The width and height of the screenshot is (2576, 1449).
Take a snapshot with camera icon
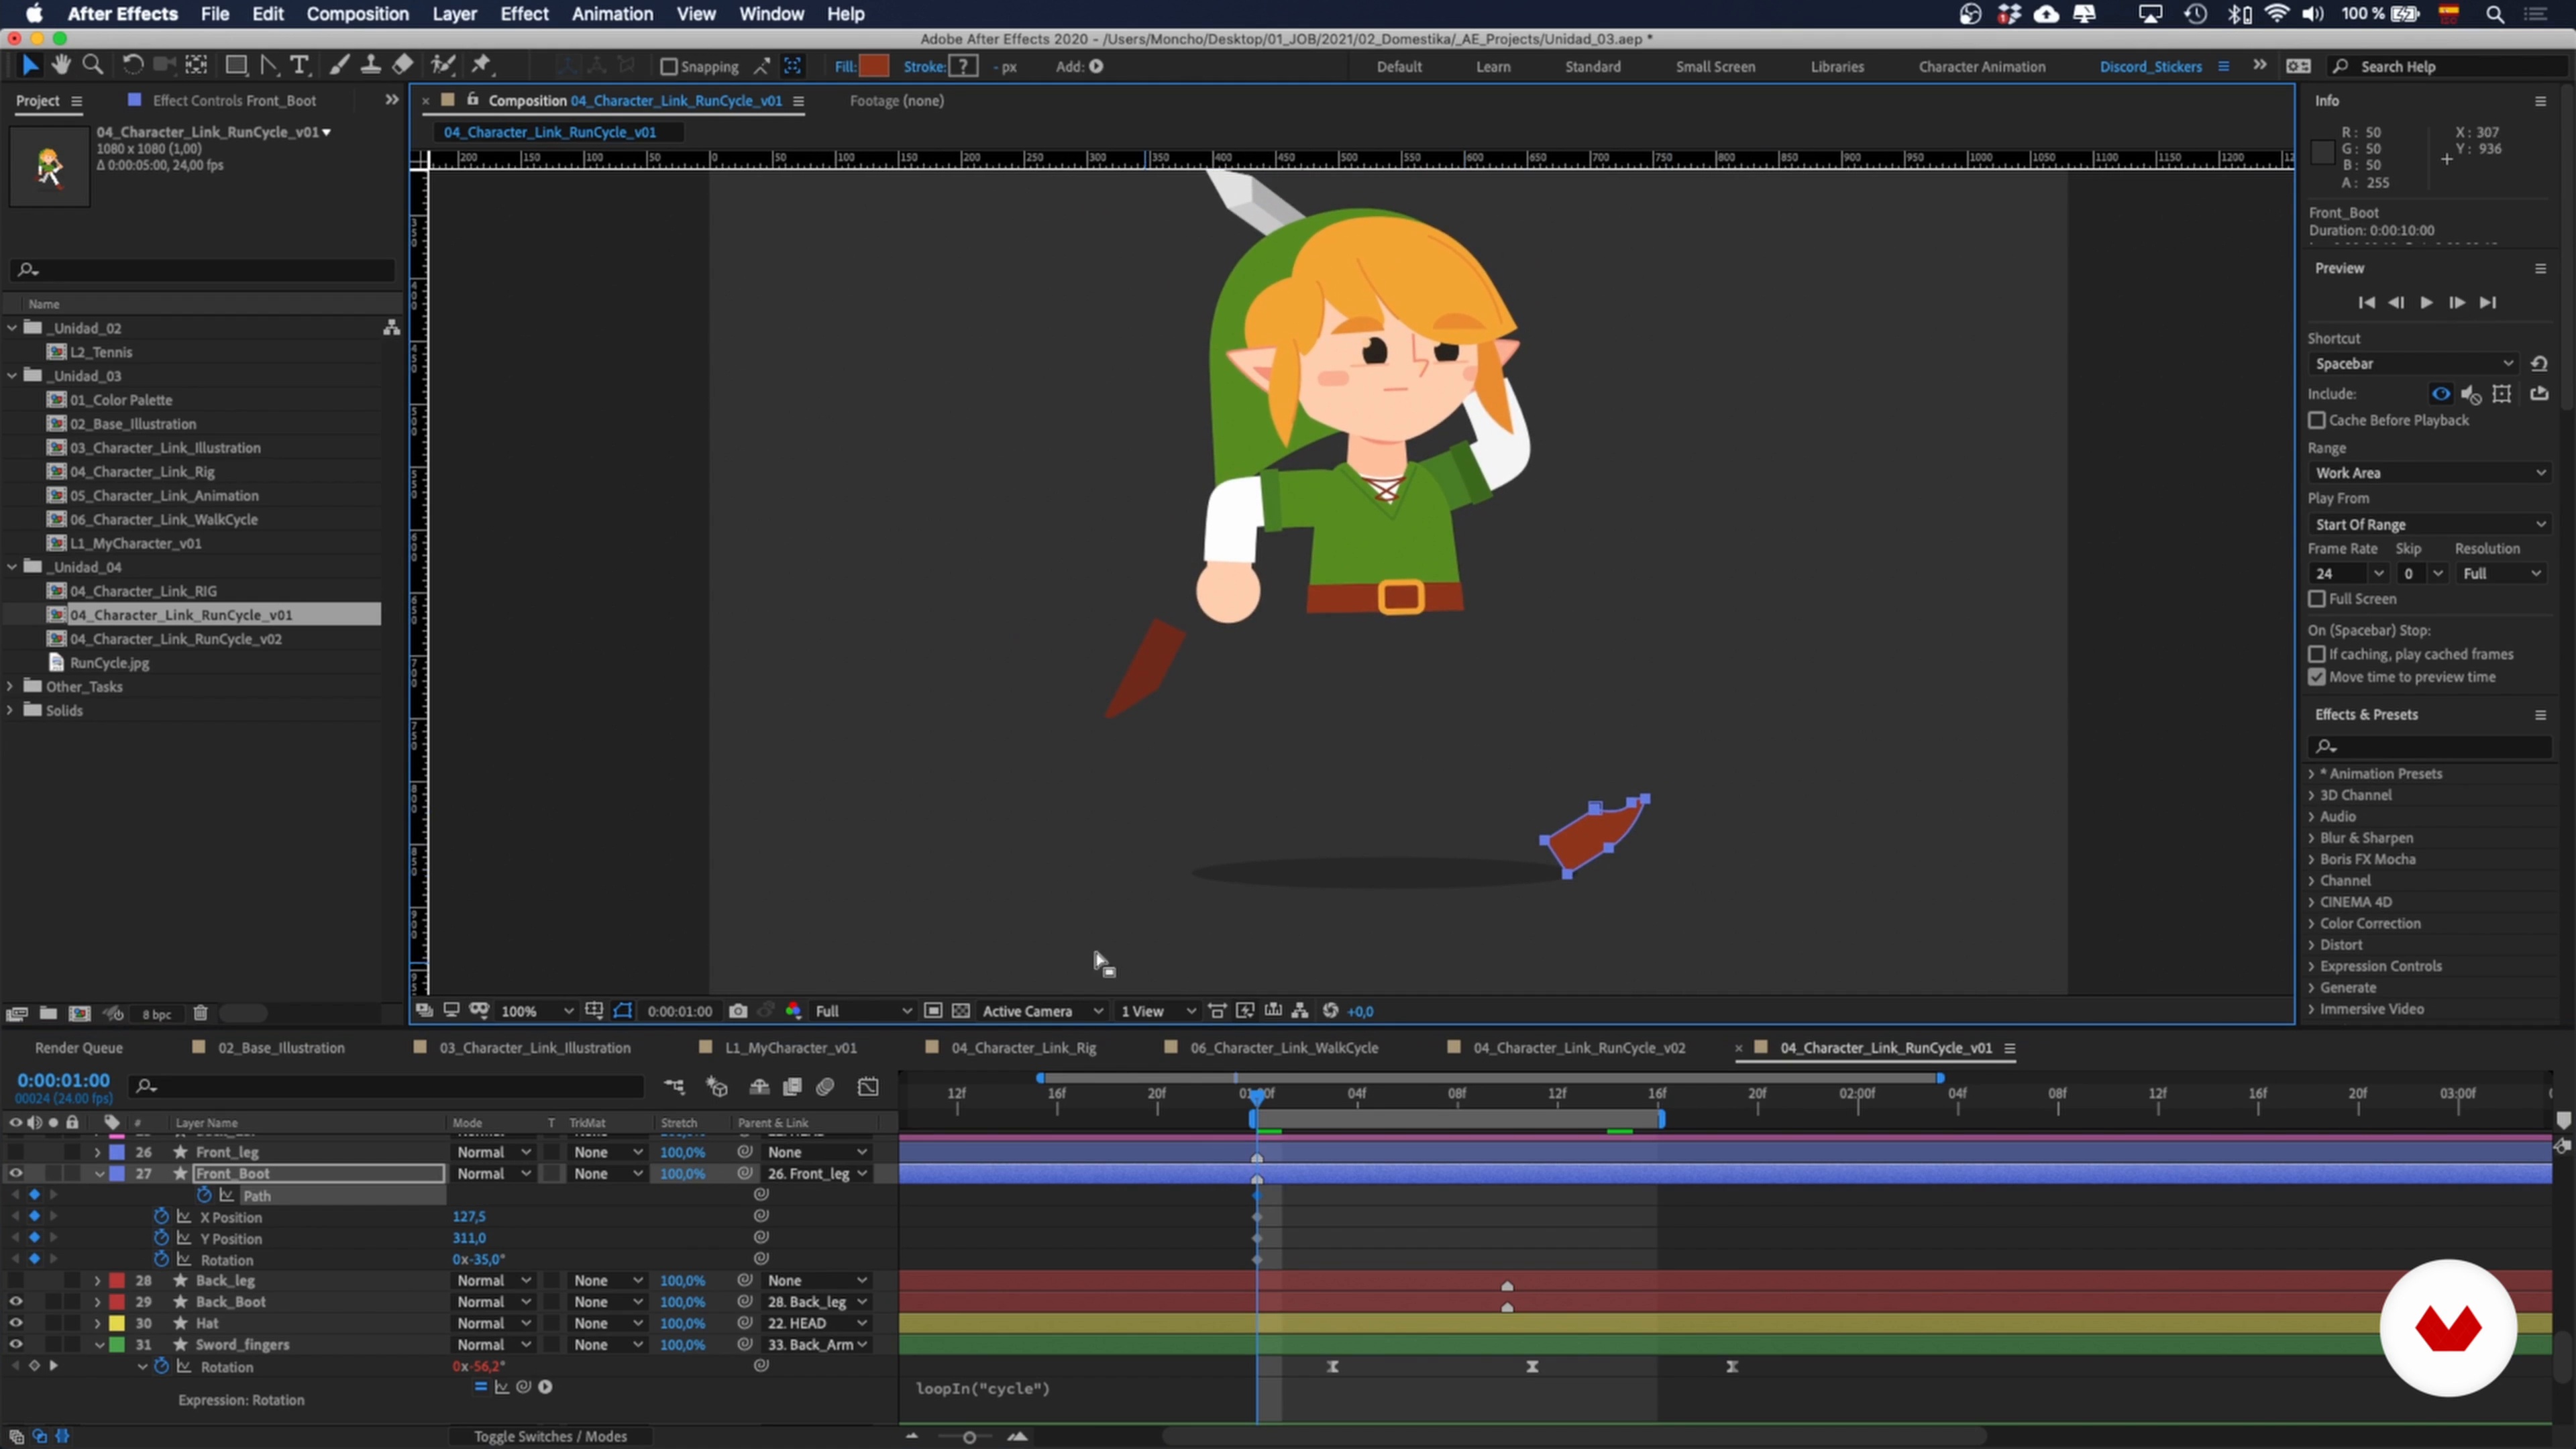[x=738, y=1011]
